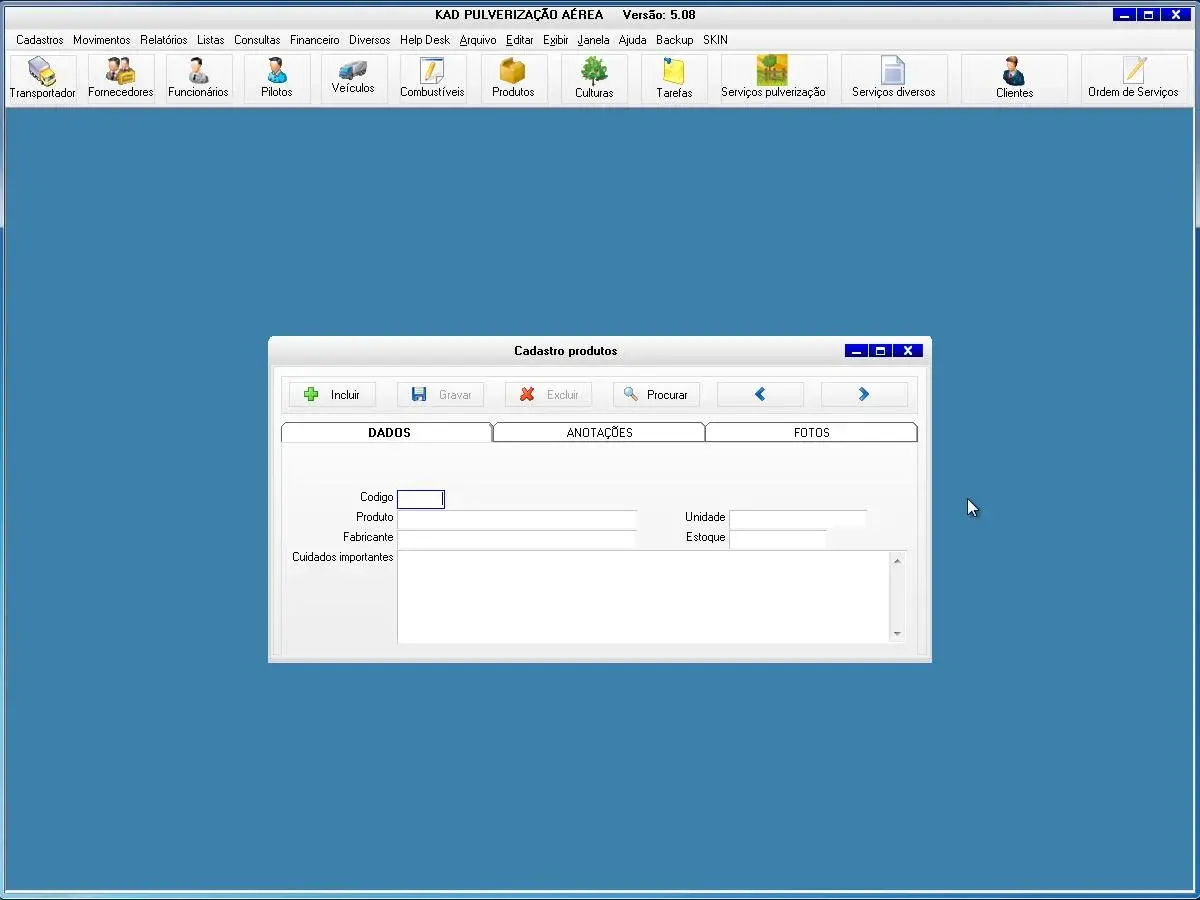Click inside the Cuidados importantes text area
This screenshot has height=900, width=1200.
[x=643, y=597]
